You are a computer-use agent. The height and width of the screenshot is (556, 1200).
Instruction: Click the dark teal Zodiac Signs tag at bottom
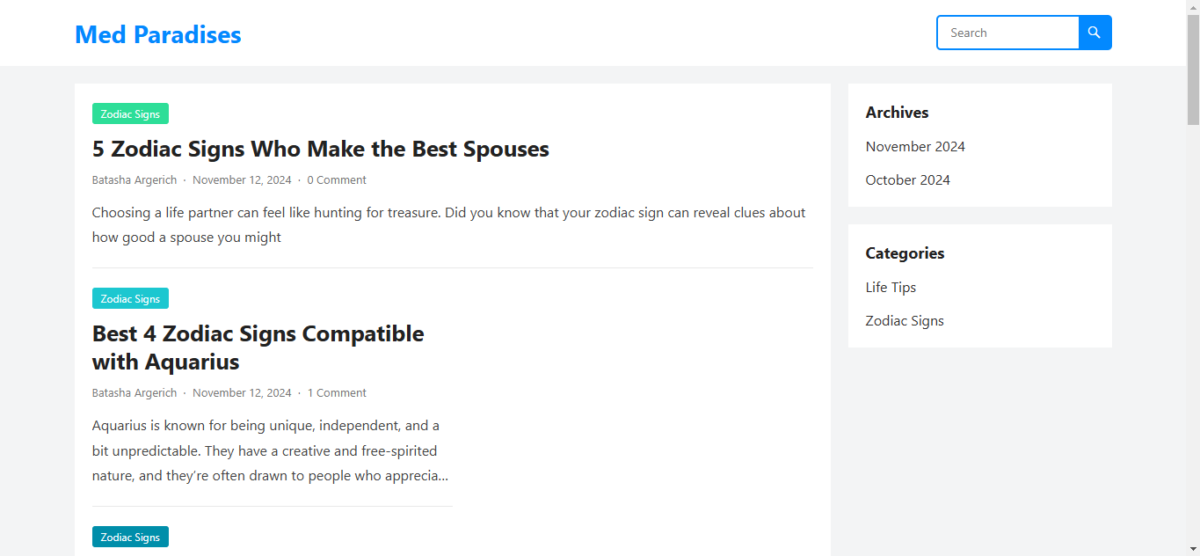coord(130,537)
